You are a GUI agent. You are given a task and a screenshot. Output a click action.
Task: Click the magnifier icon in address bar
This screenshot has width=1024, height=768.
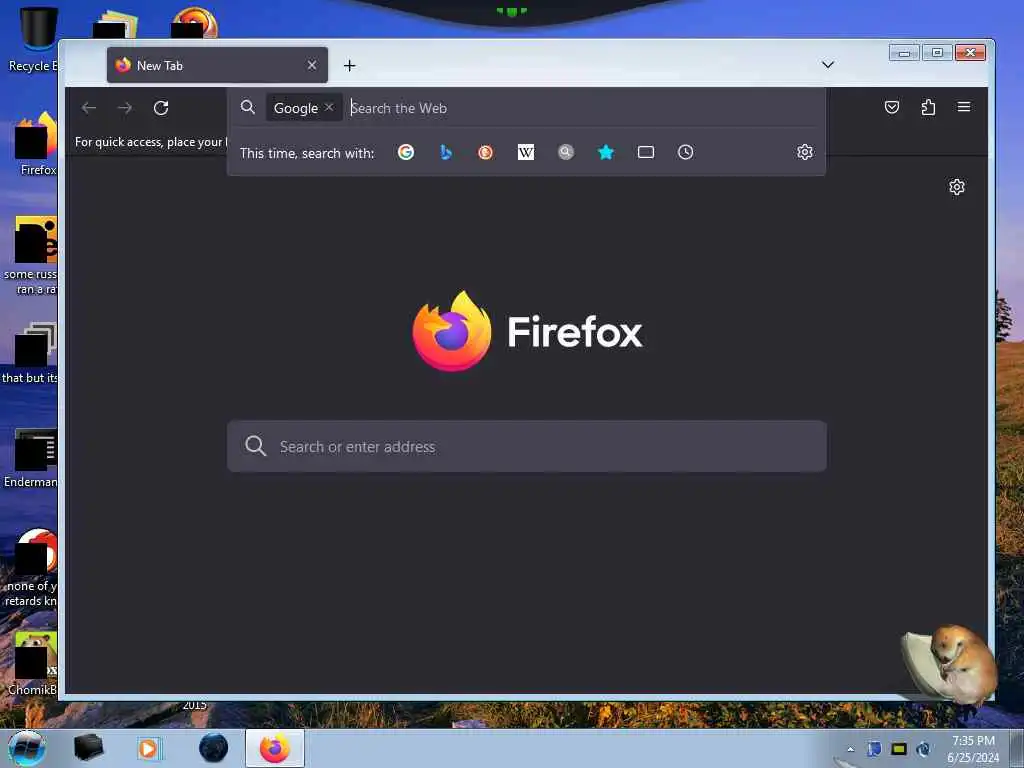click(248, 107)
